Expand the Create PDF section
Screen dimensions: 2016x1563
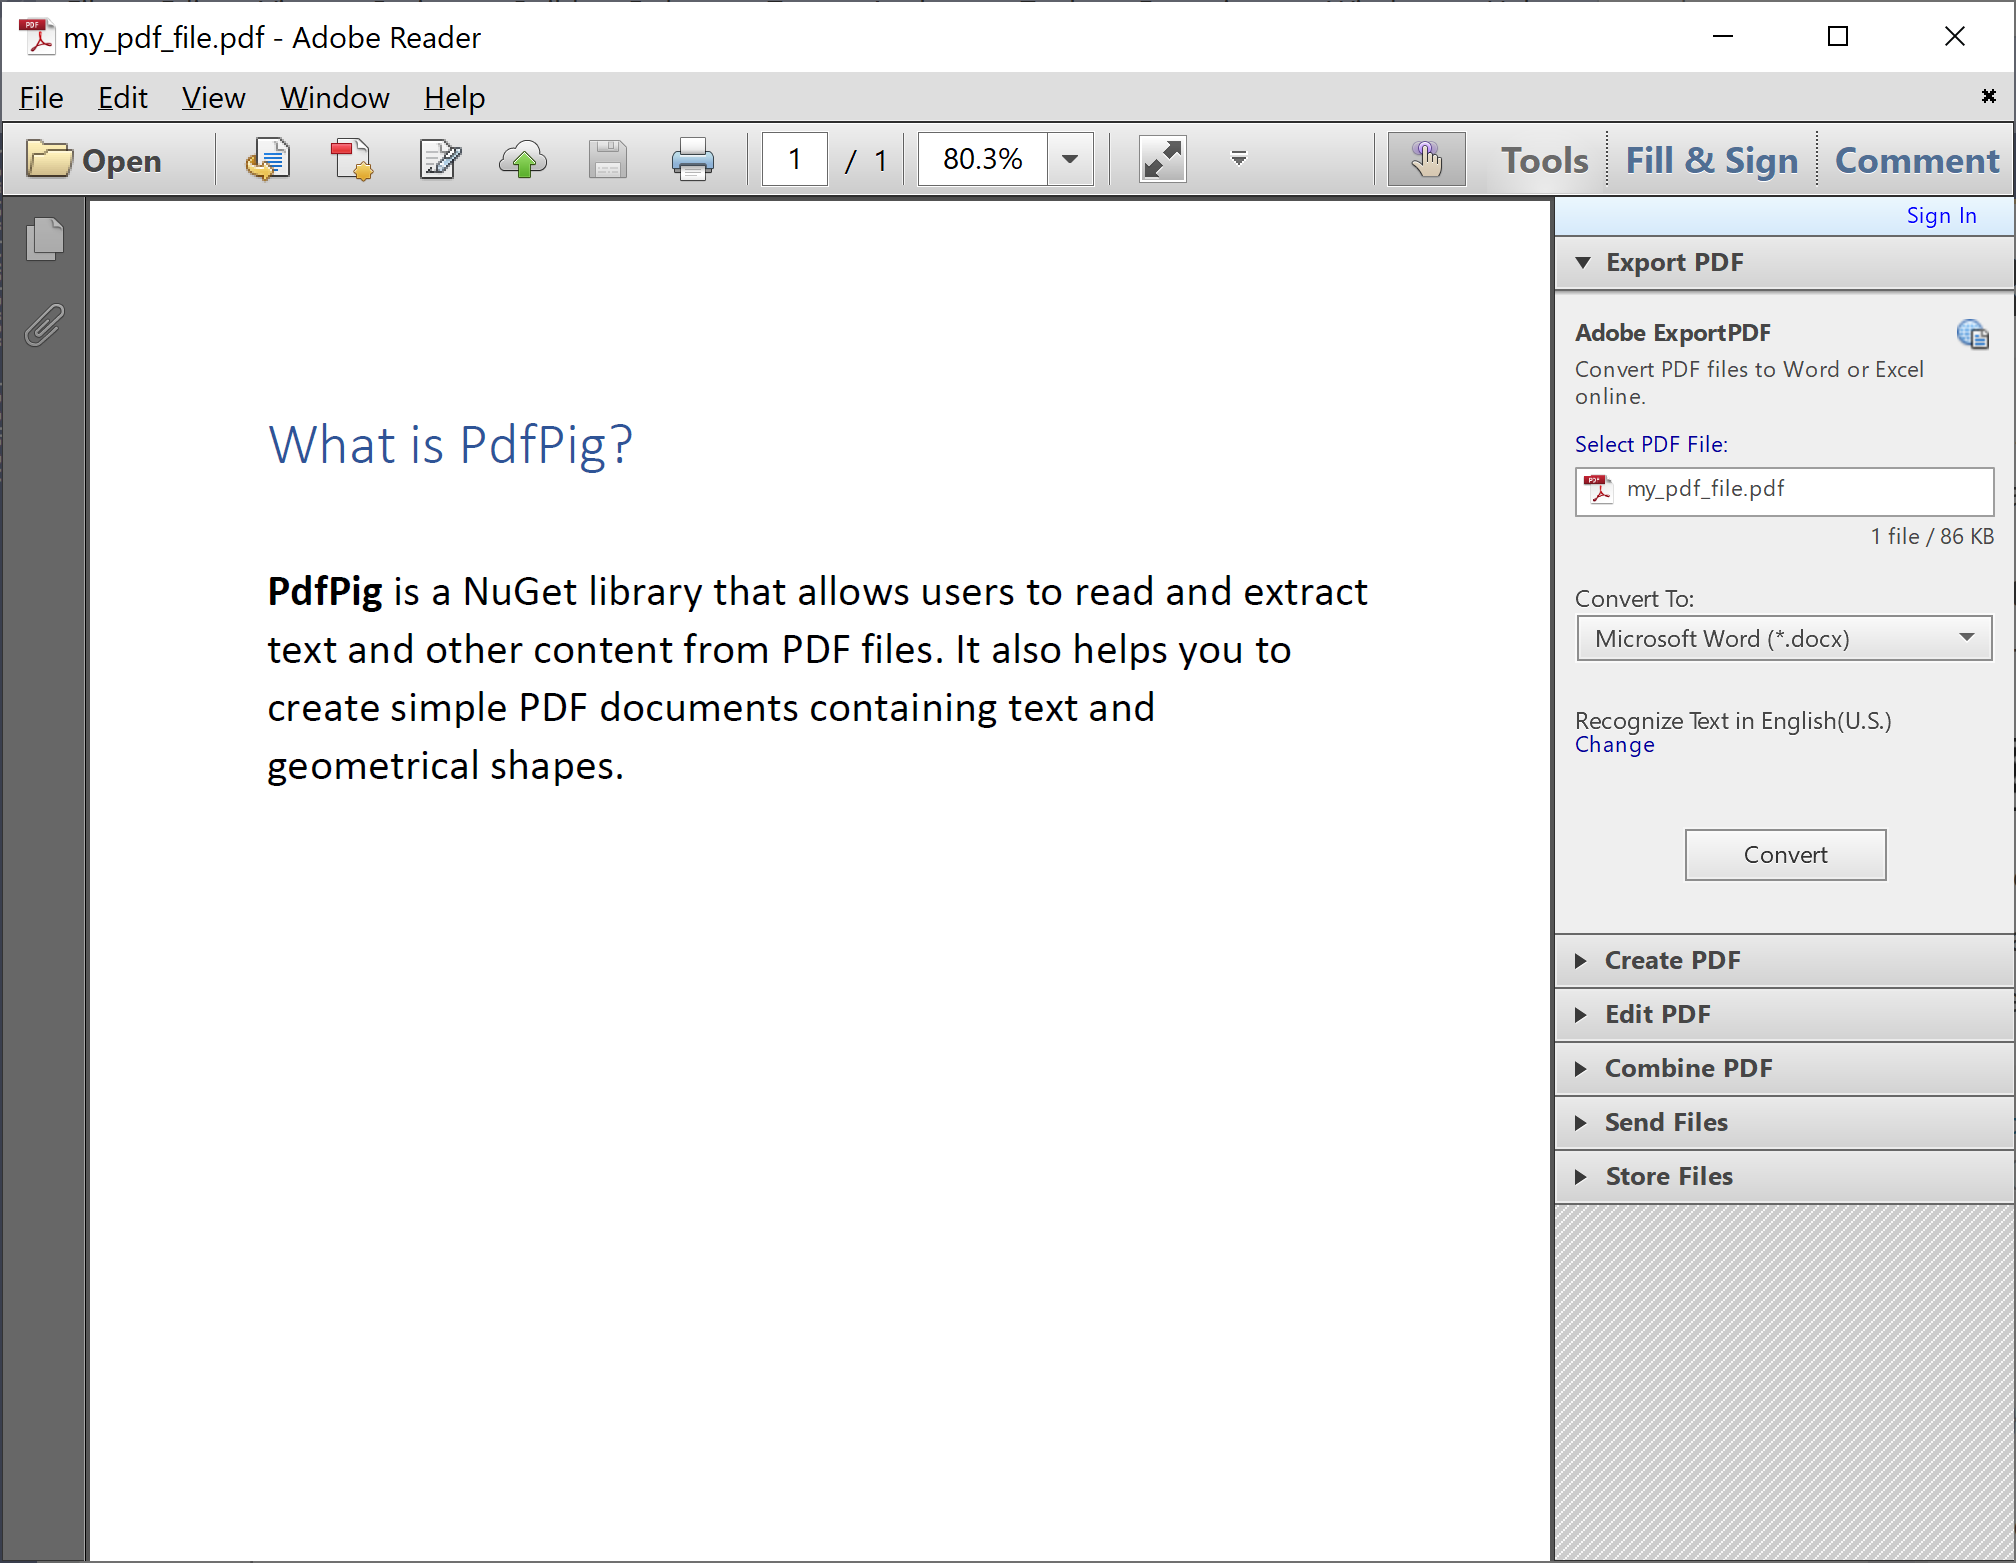(x=1672, y=961)
